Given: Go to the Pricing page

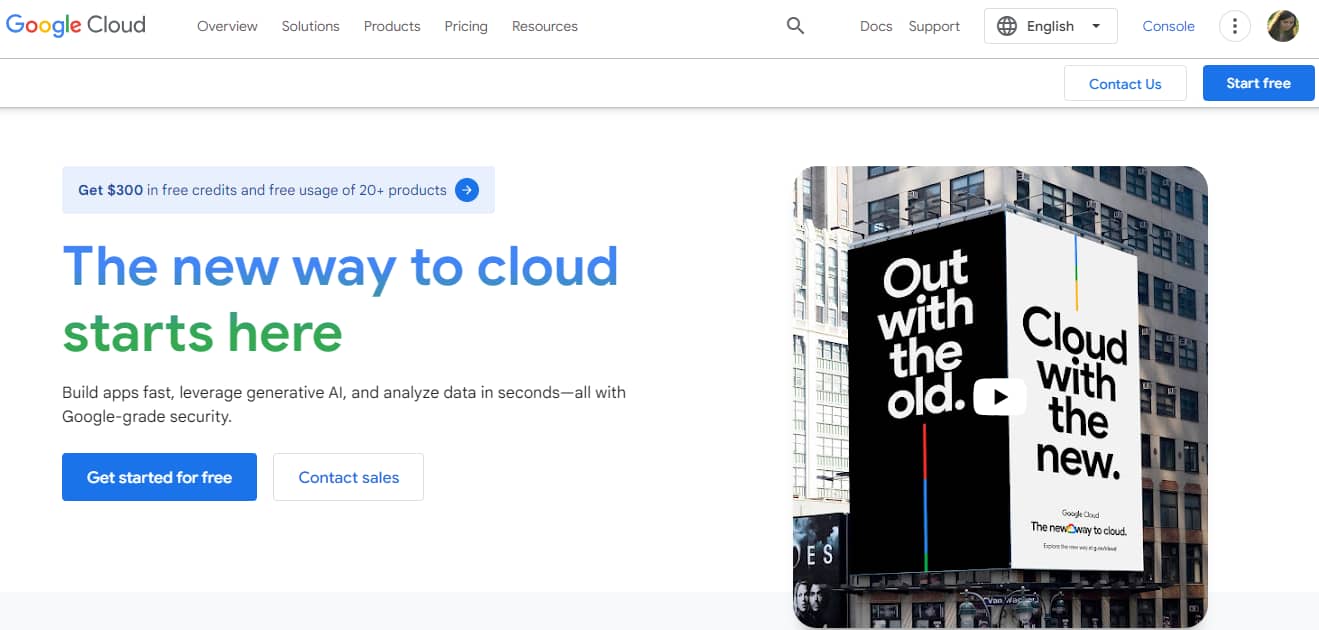Looking at the screenshot, I should (x=466, y=26).
